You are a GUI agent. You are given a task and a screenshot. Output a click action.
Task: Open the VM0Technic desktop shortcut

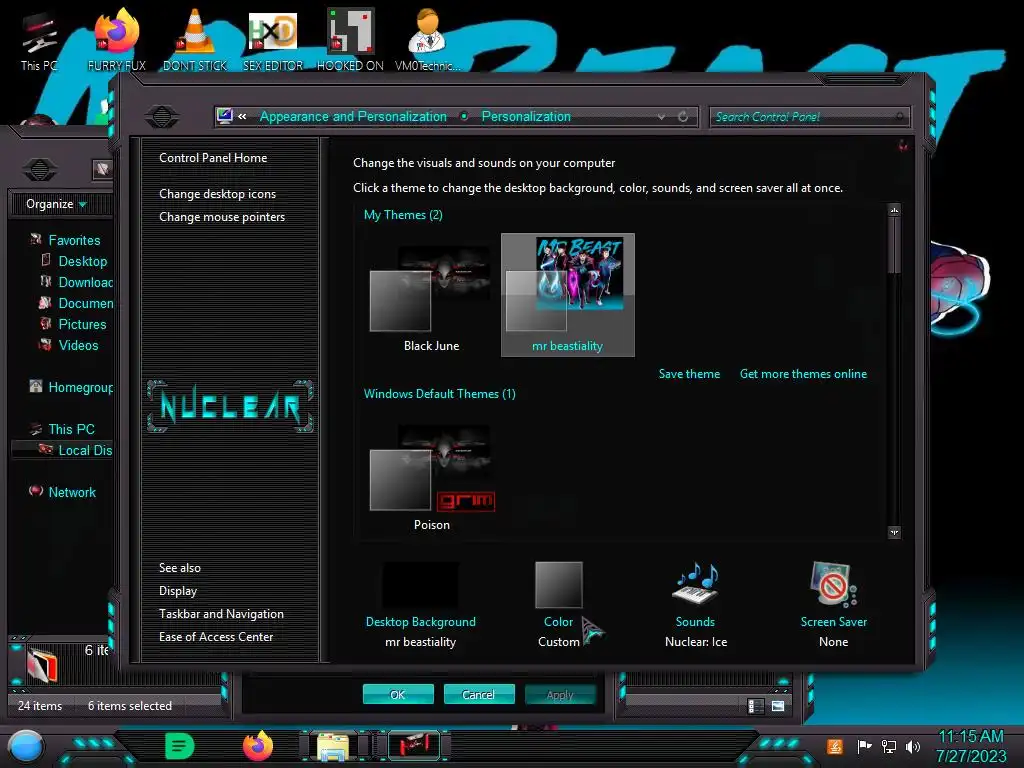click(427, 40)
